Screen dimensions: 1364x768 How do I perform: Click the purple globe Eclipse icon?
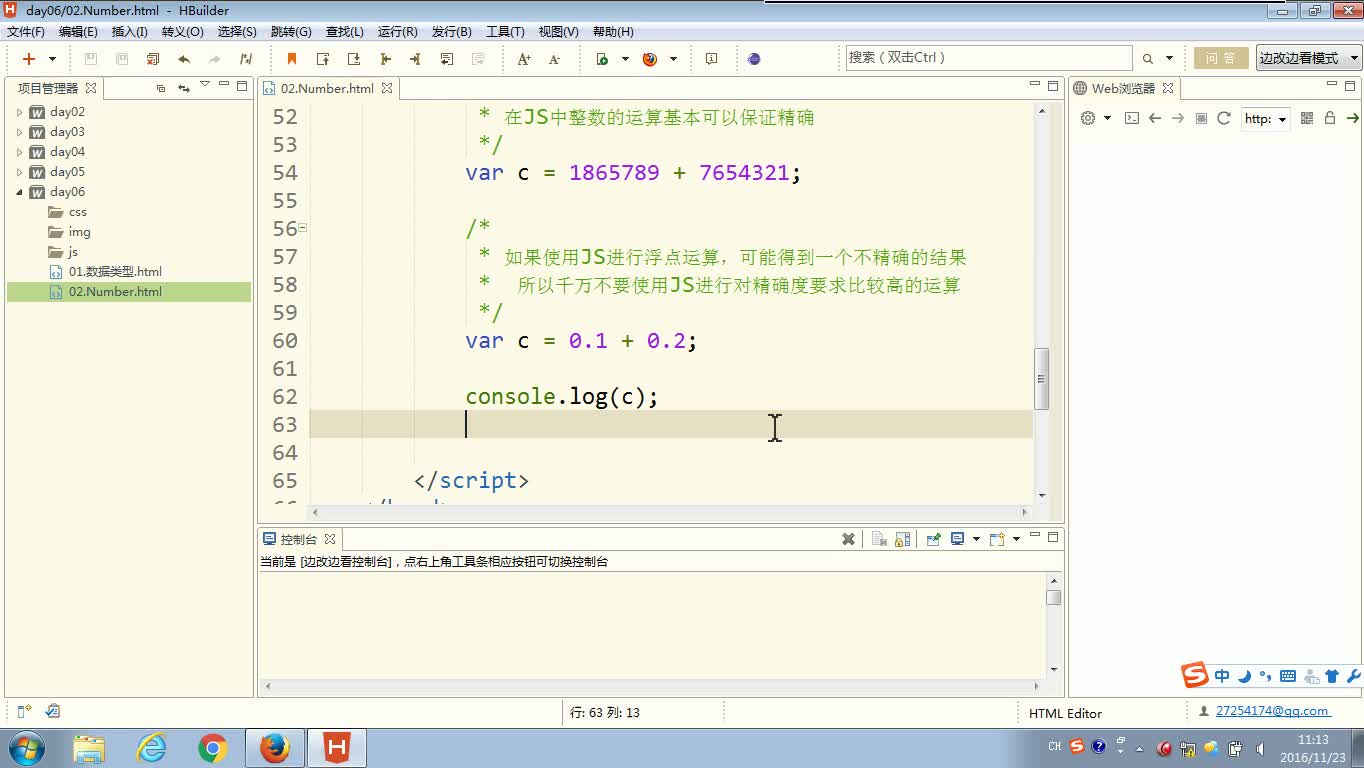coord(754,59)
